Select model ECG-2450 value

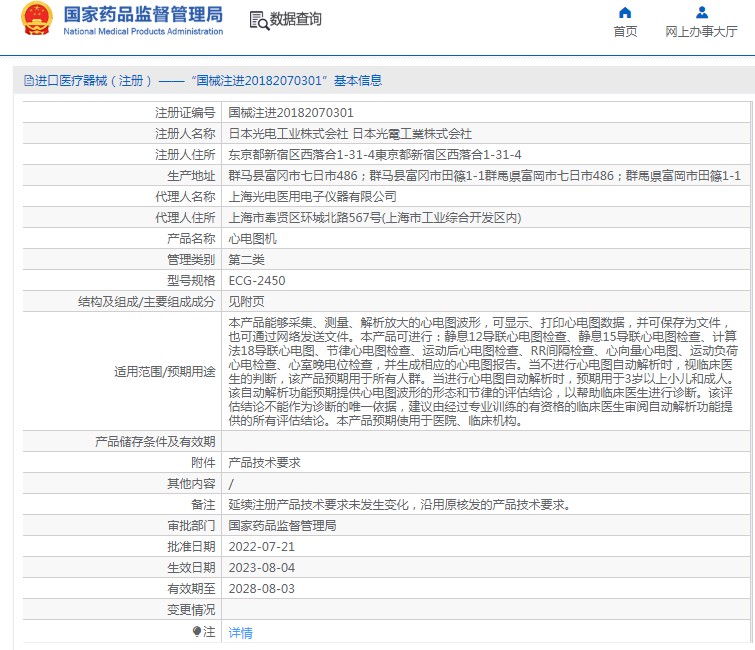pos(257,281)
